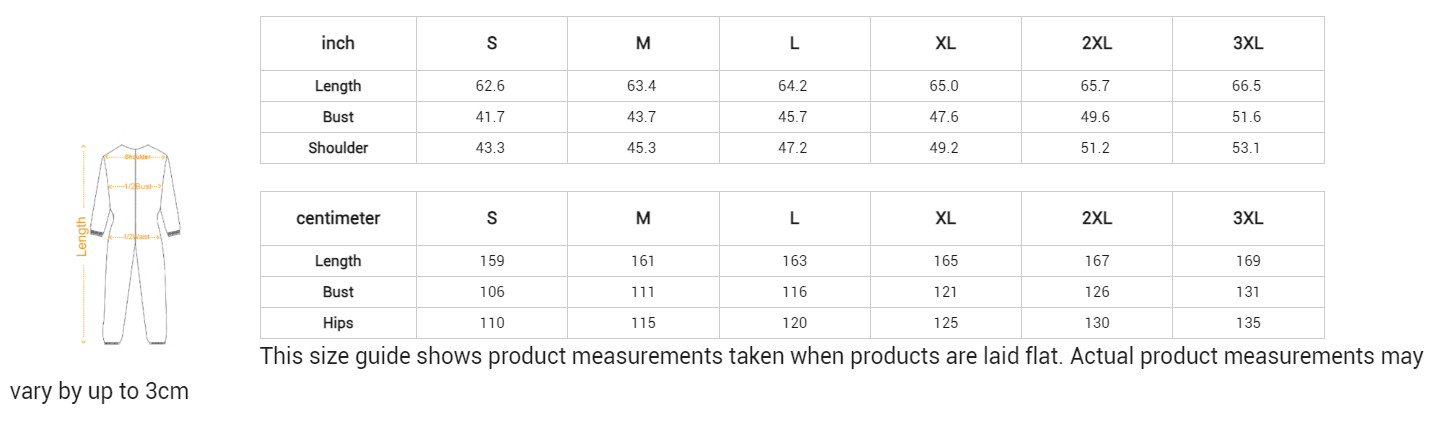Select the 53.1 shoulder value for 3XL
The width and height of the screenshot is (1441, 437).
(x=1247, y=148)
